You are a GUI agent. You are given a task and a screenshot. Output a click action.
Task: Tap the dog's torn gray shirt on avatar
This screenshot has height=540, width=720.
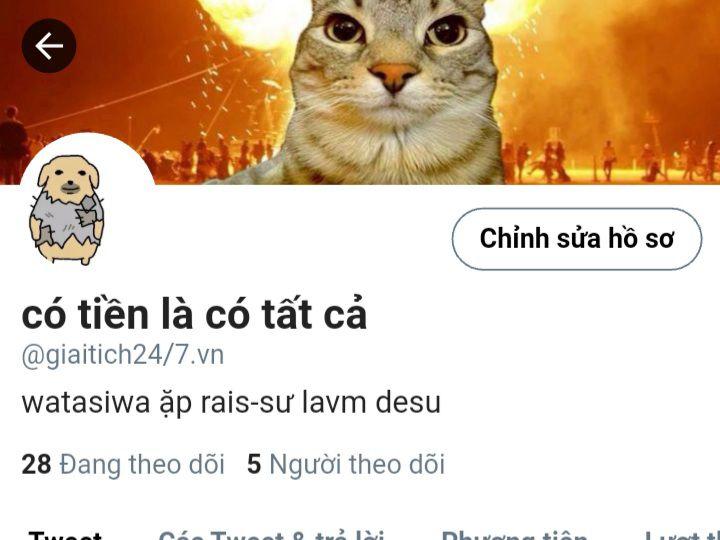tap(67, 217)
